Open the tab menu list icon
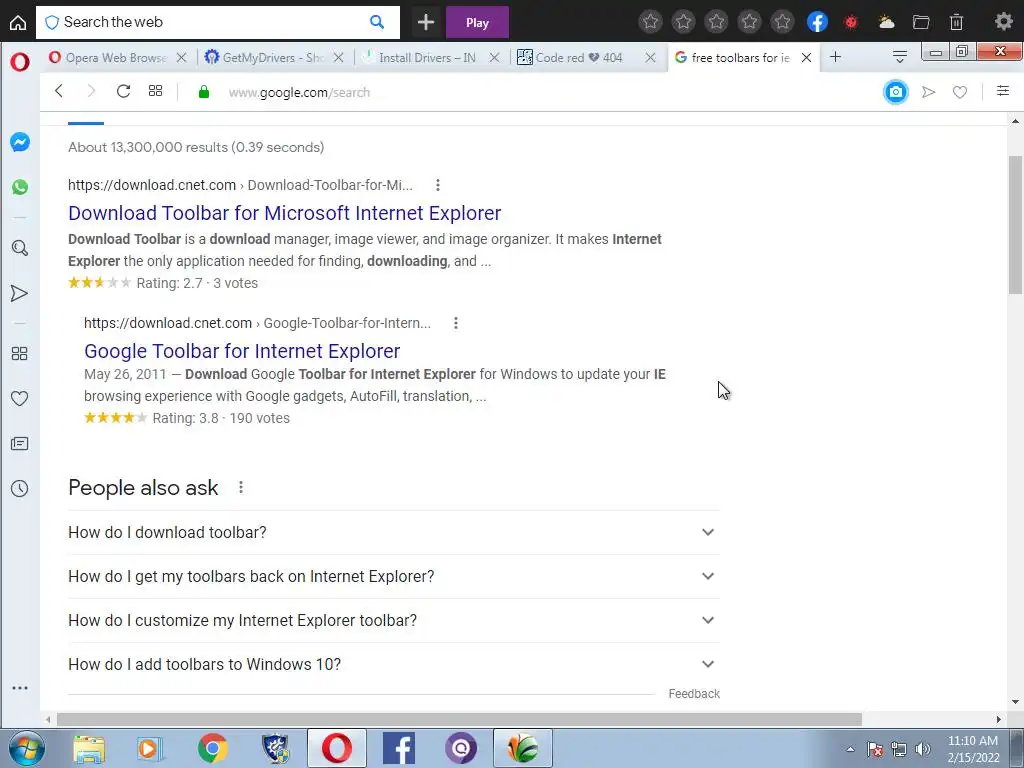 (899, 57)
